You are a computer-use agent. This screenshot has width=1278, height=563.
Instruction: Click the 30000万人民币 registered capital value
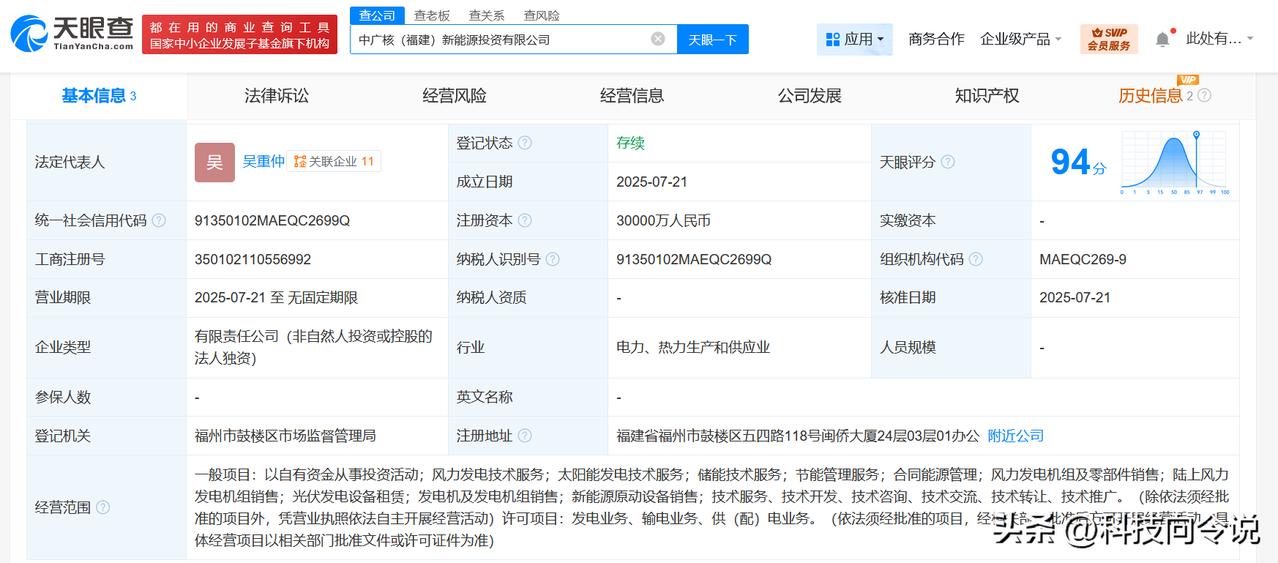click(x=664, y=220)
